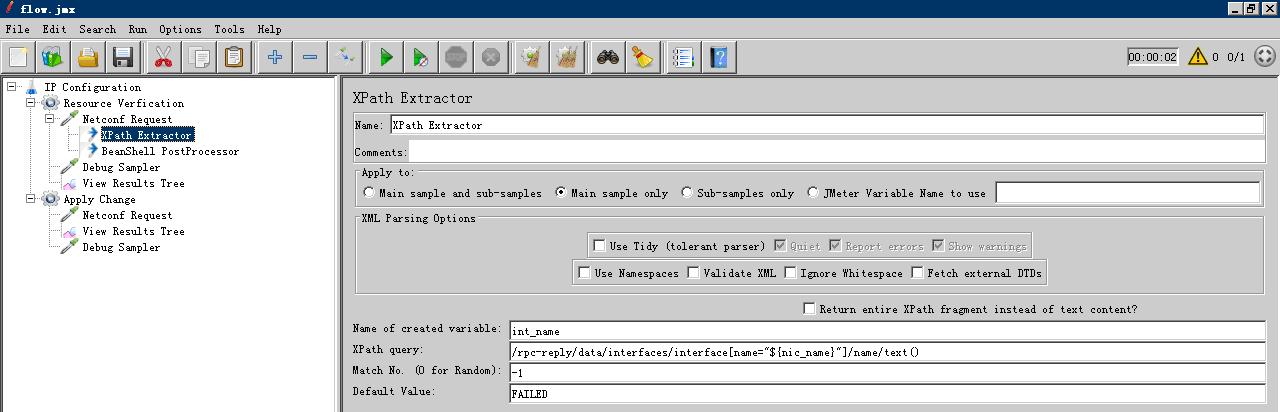Focus the JMeter Variable Name text box

1127,193
